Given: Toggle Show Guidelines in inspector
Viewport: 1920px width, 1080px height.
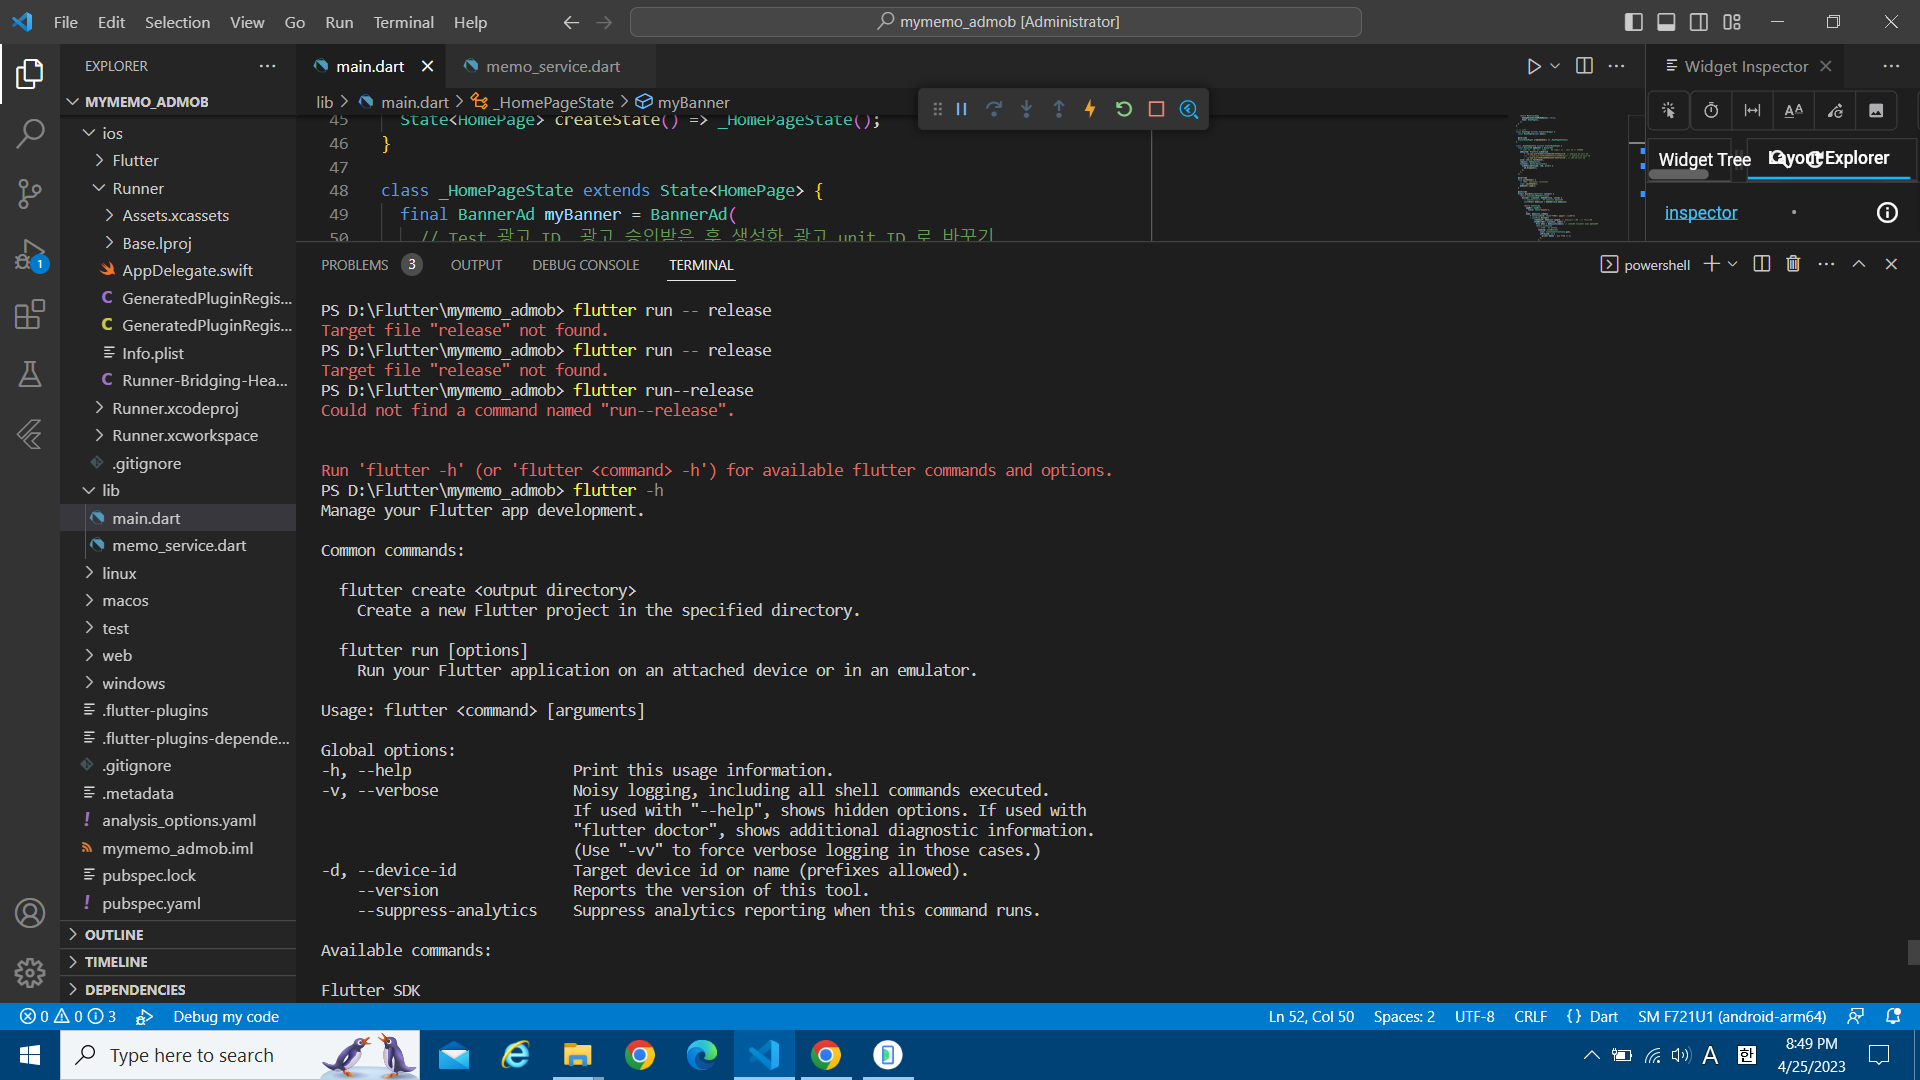Looking at the screenshot, I should 1753,110.
